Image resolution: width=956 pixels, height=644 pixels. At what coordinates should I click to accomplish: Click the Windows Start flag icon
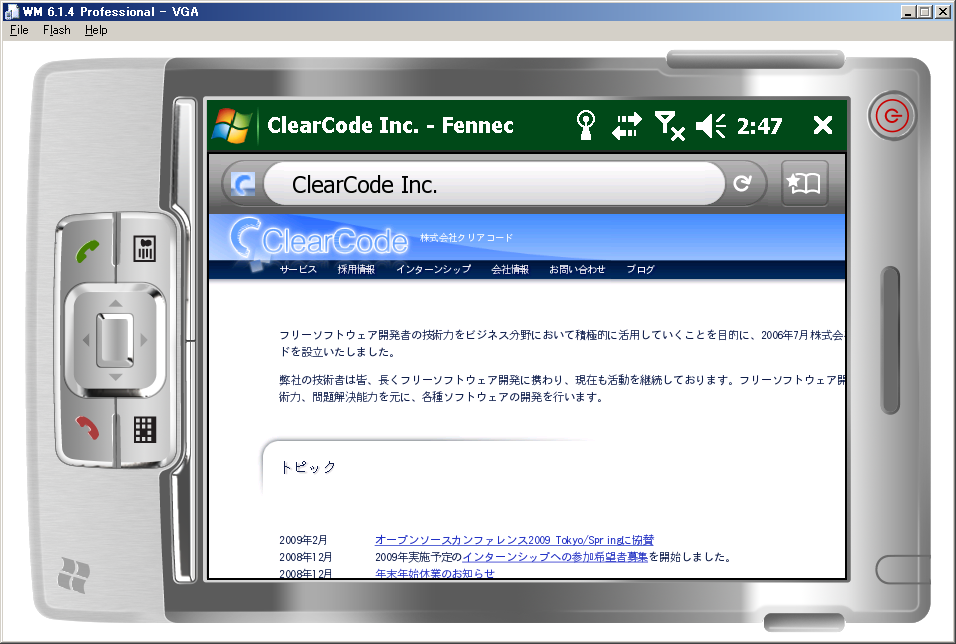pyautogui.click(x=231, y=125)
